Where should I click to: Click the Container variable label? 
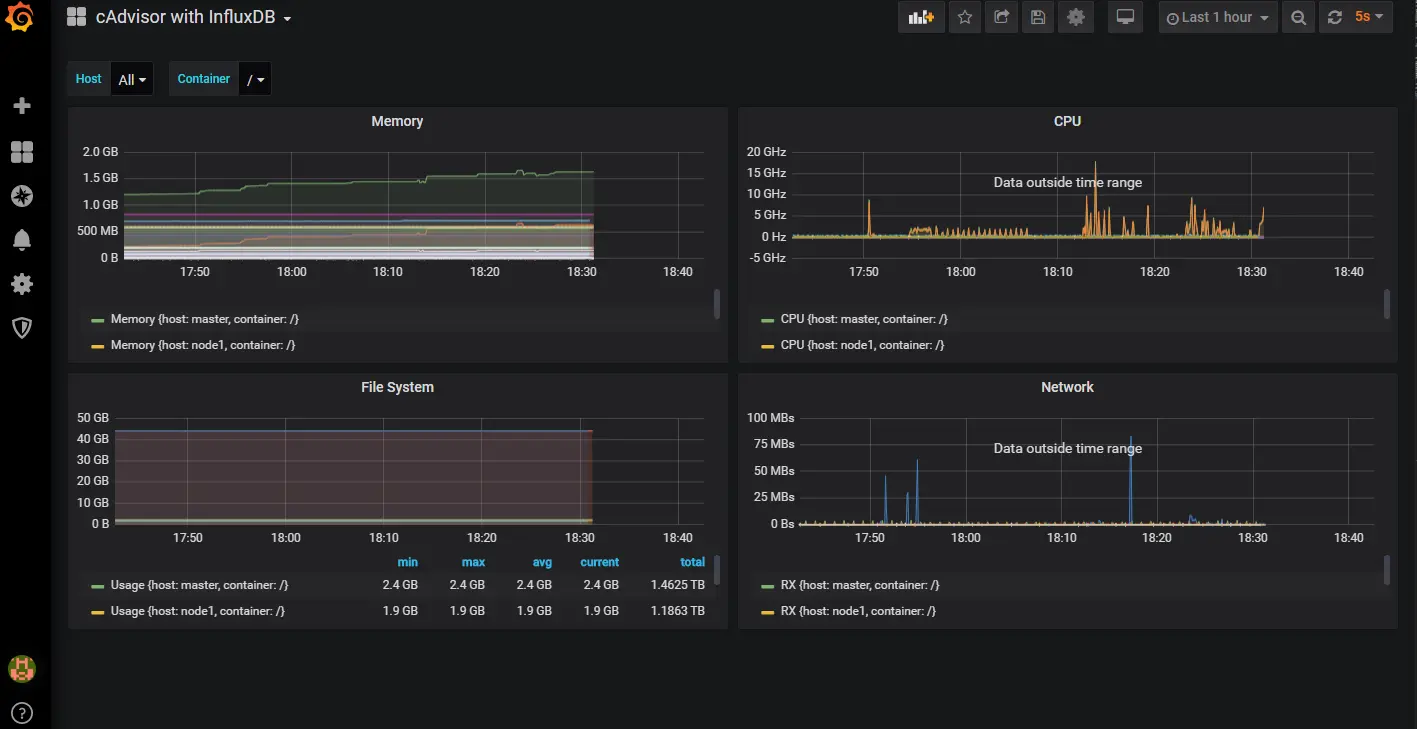[204, 79]
